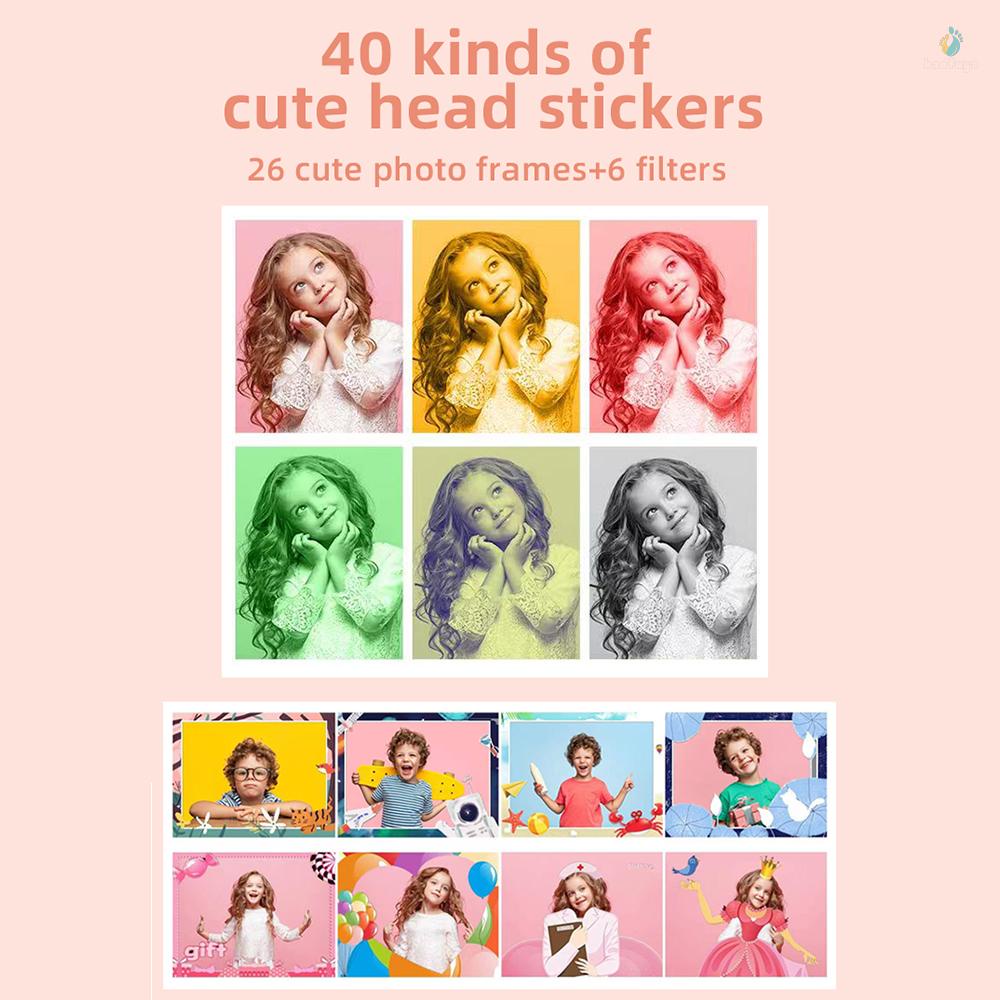Select the beach frame with red crab
Viewport: 1000px width, 1000px height.
(582, 775)
